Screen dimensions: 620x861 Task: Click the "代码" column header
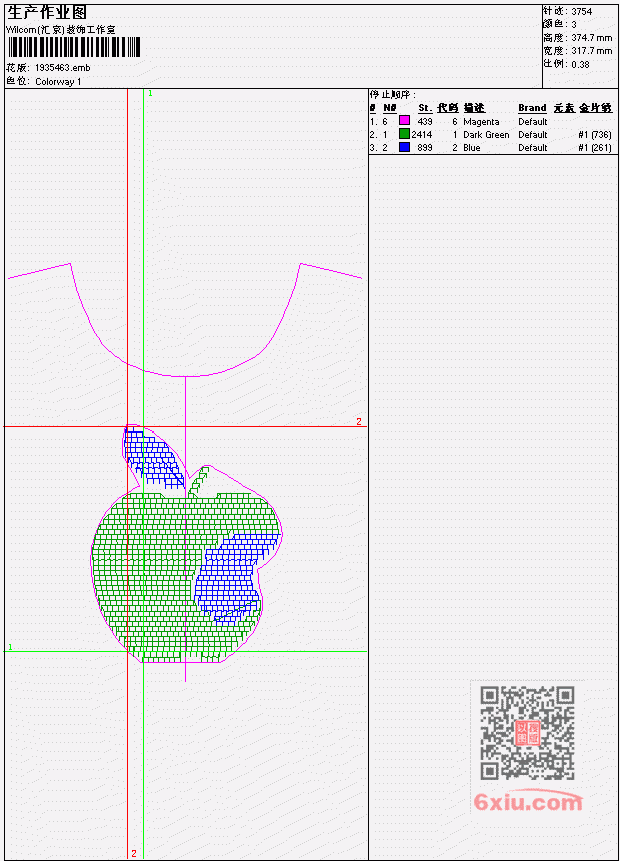448,108
